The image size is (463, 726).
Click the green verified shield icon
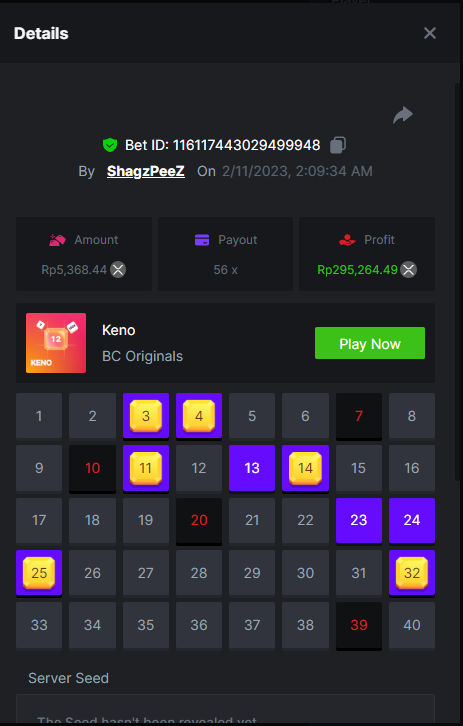pos(110,145)
